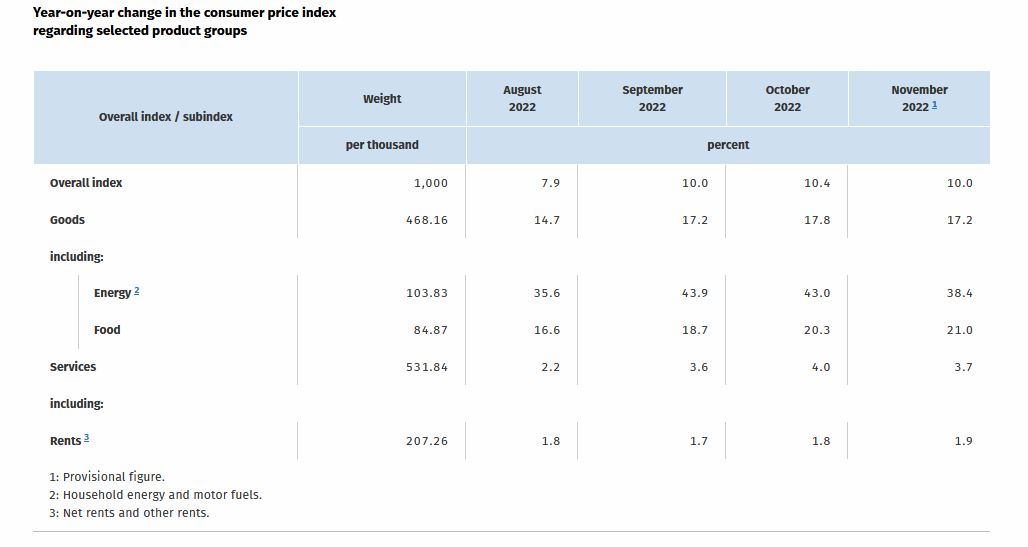1028x547 pixels.
Task: Open footnote 2 link next to Energy
Action: pyautogui.click(x=136, y=291)
